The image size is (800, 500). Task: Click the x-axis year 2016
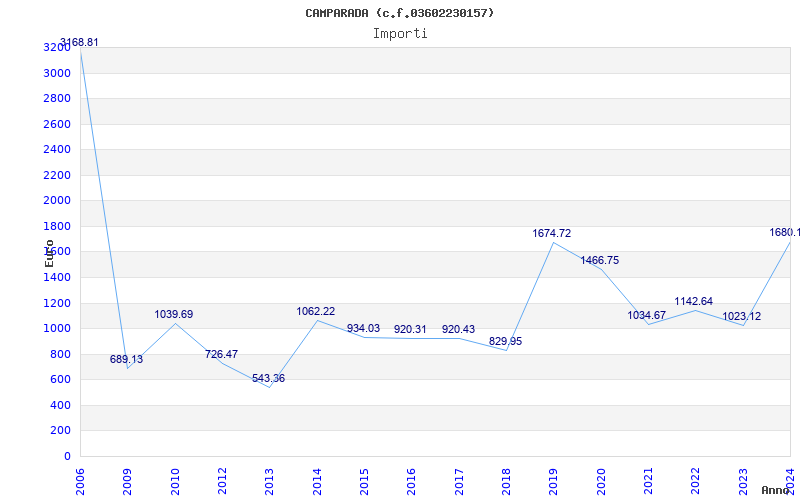pyautogui.click(x=411, y=482)
